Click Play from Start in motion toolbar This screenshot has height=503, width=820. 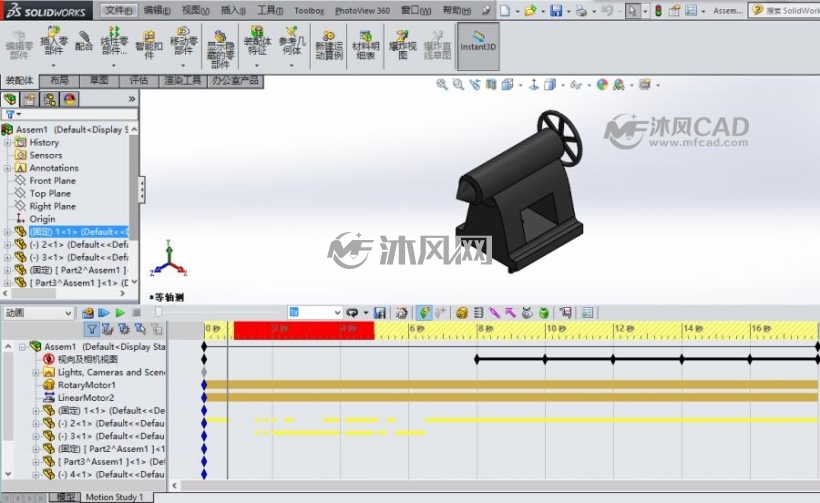pyautogui.click(x=104, y=313)
